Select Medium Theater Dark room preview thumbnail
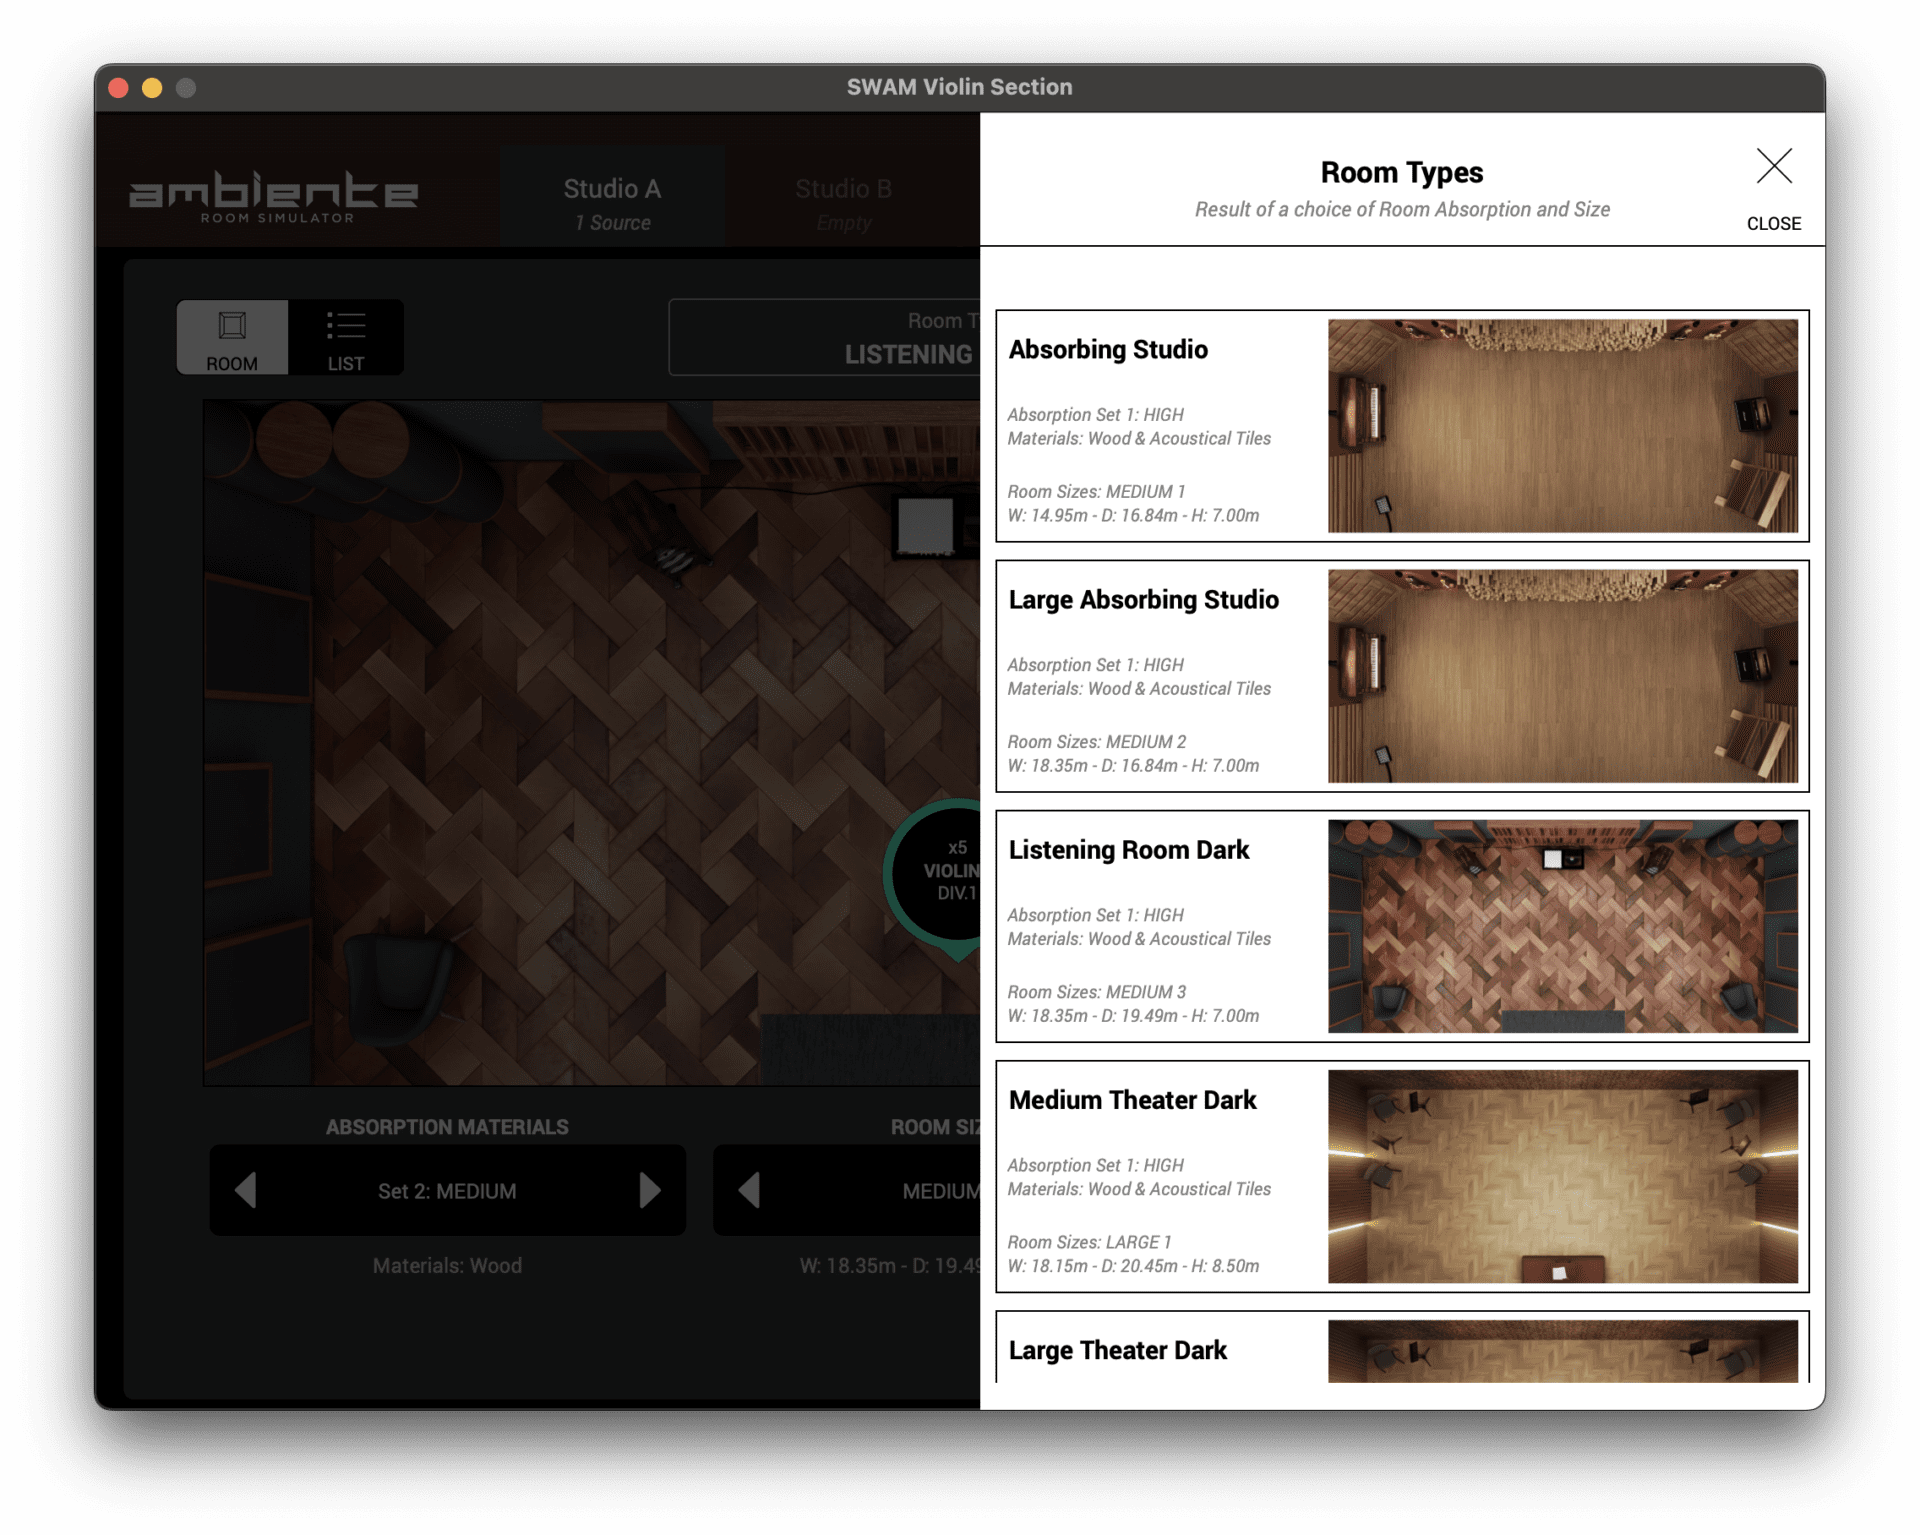This screenshot has height=1535, width=1920. pos(1563,1177)
